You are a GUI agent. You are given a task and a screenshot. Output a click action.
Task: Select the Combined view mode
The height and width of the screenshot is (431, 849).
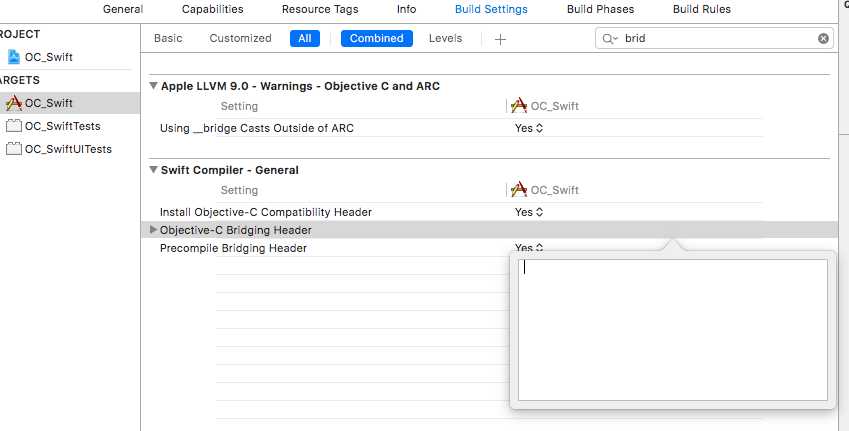coord(376,38)
